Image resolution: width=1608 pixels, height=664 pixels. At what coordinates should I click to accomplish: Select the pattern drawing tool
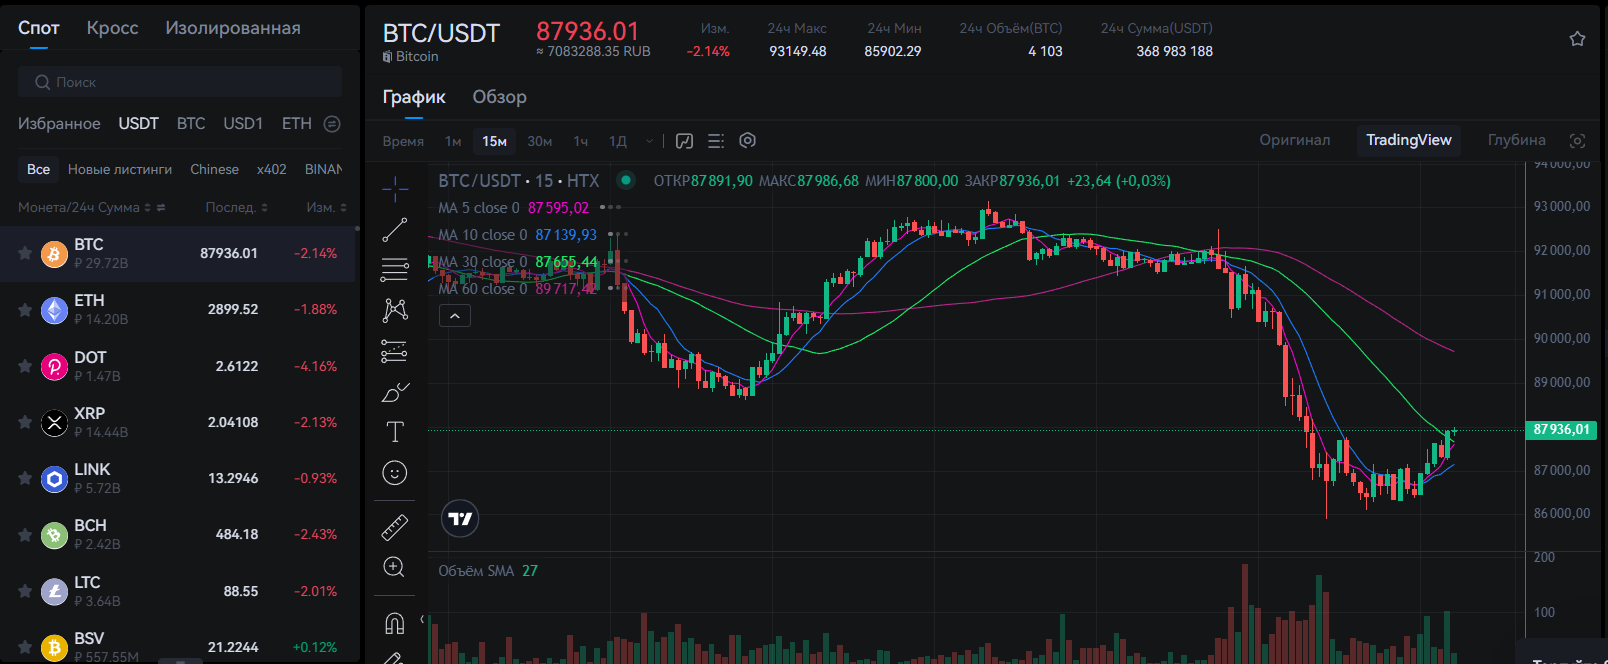coord(395,310)
